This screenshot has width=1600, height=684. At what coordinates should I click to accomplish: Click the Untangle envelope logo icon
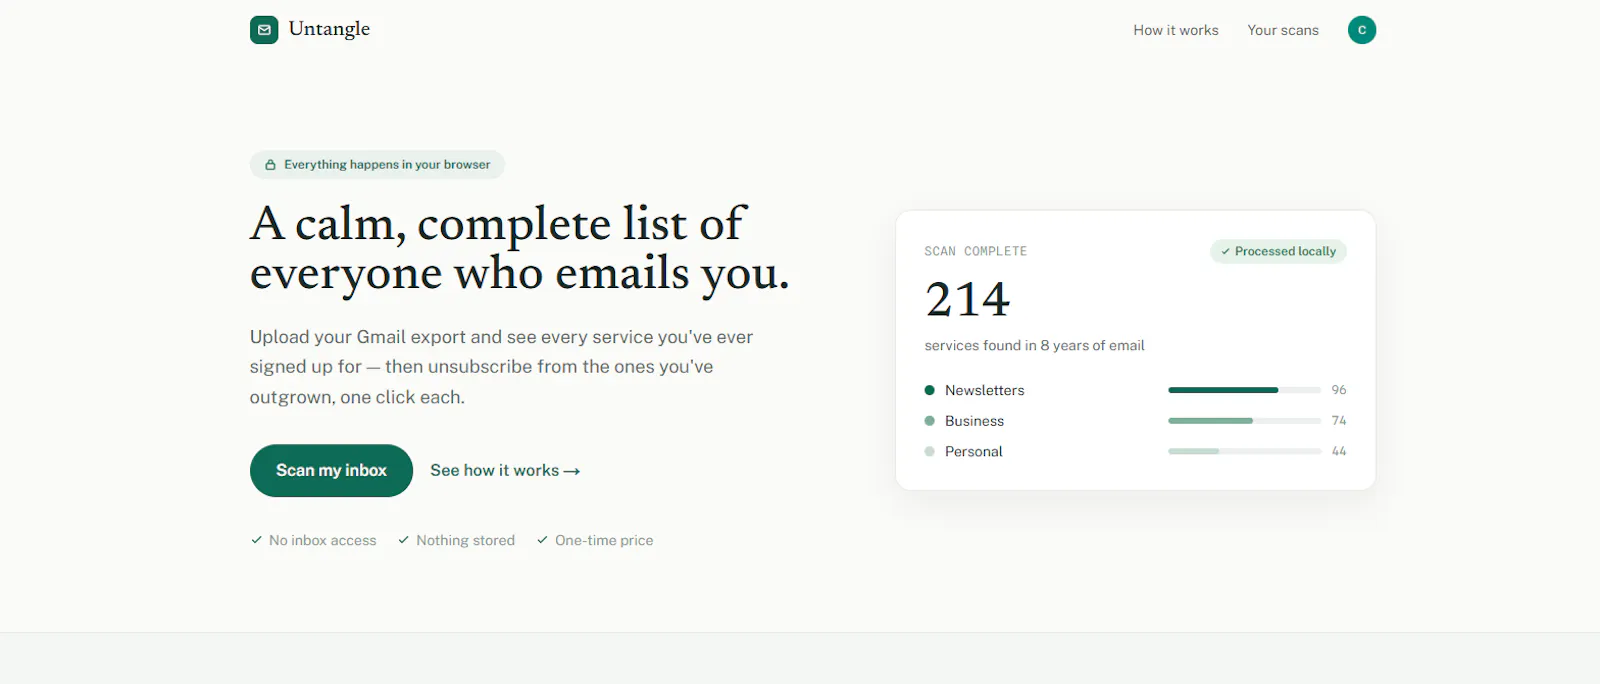264,30
